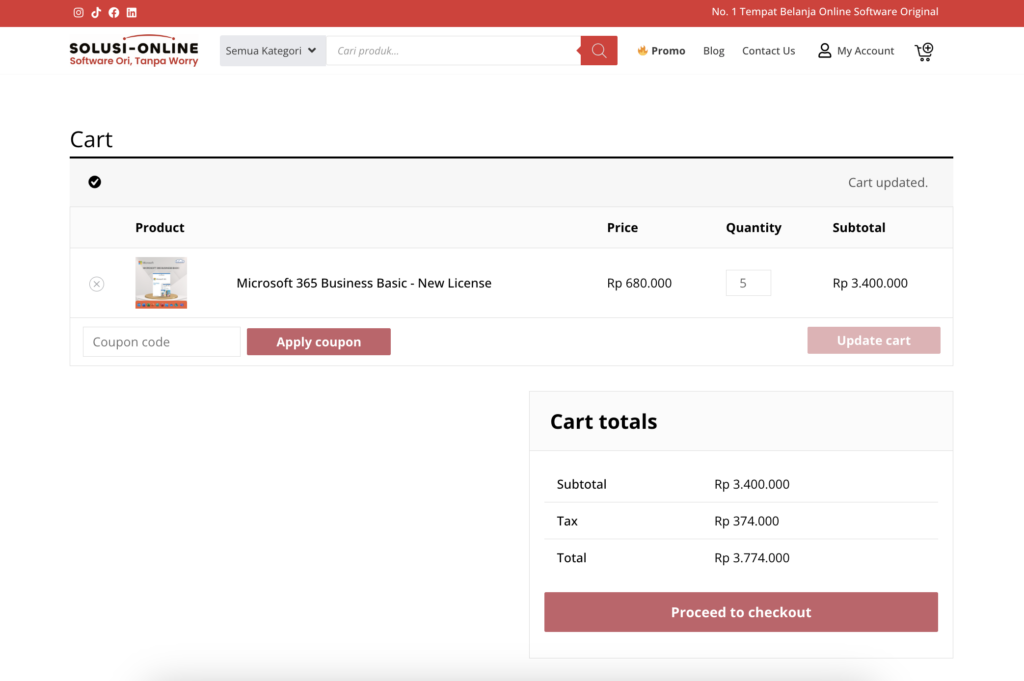Click the Rp 680.000 price text
This screenshot has width=1024, height=681.
[639, 283]
